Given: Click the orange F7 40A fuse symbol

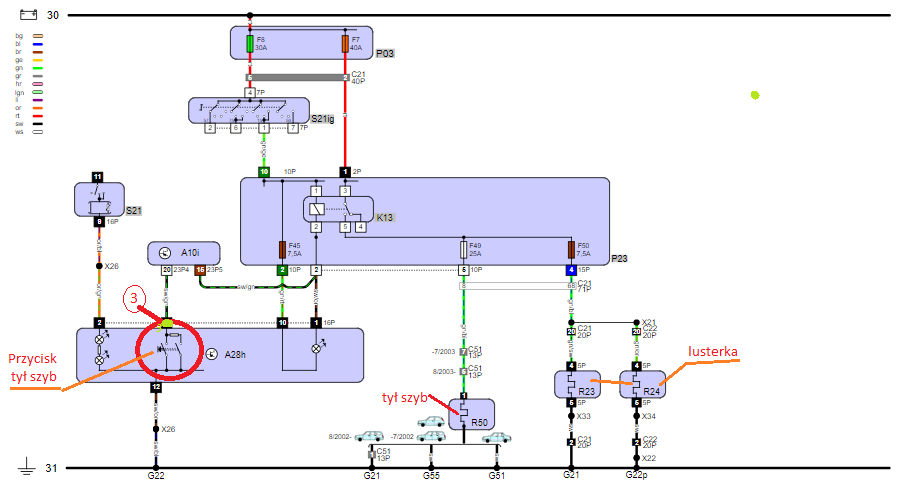Looking at the screenshot, I should click(x=345, y=44).
